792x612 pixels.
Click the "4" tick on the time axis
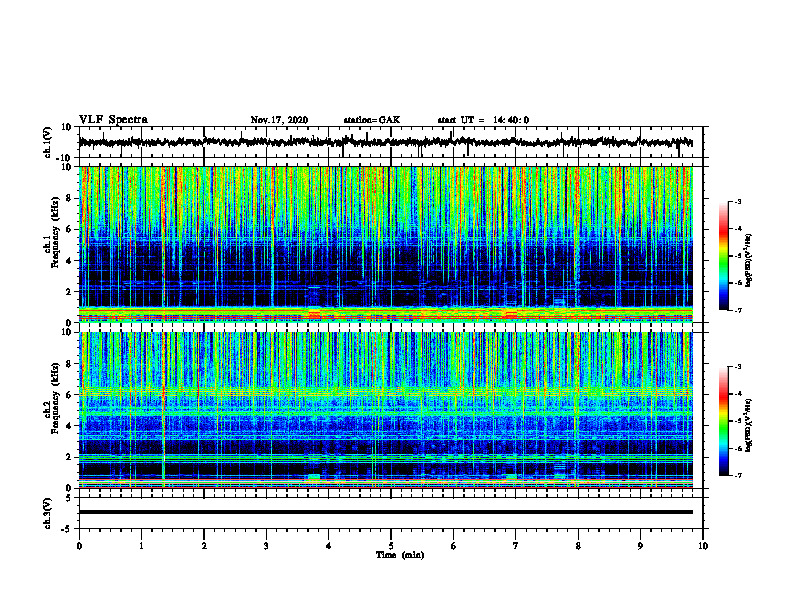(x=329, y=546)
